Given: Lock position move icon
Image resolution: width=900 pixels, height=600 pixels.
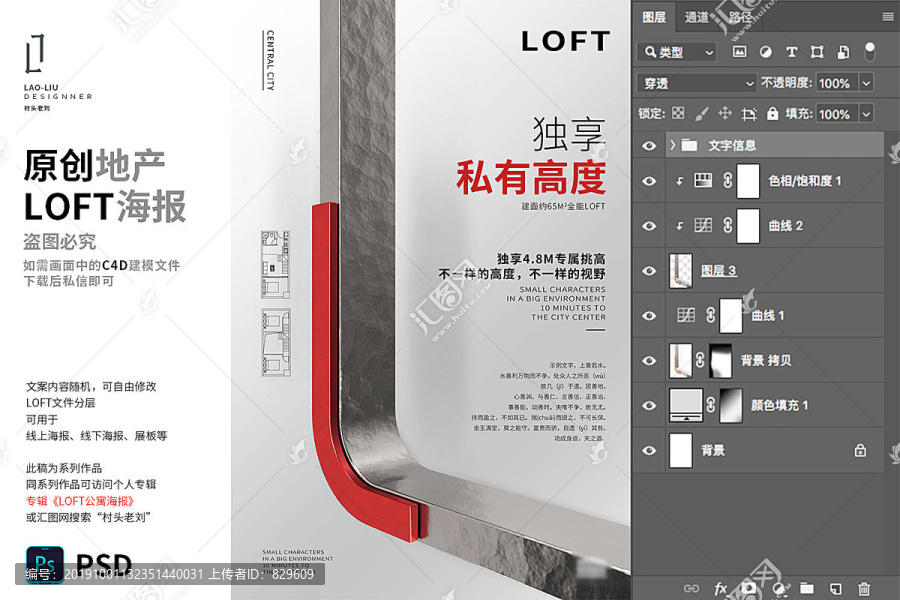Looking at the screenshot, I should (x=725, y=113).
